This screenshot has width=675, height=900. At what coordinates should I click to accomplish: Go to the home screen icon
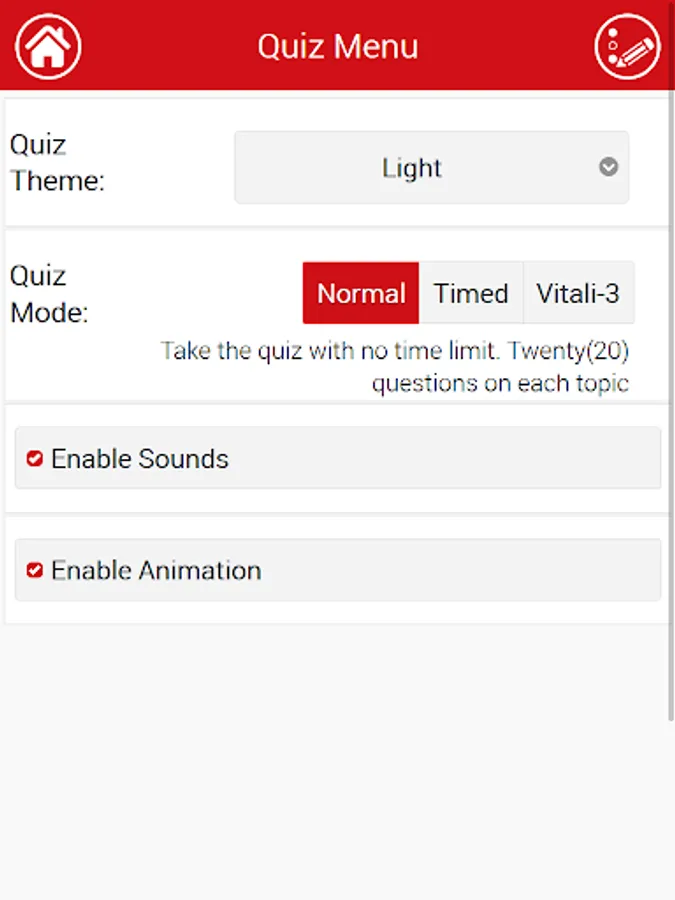coord(48,46)
